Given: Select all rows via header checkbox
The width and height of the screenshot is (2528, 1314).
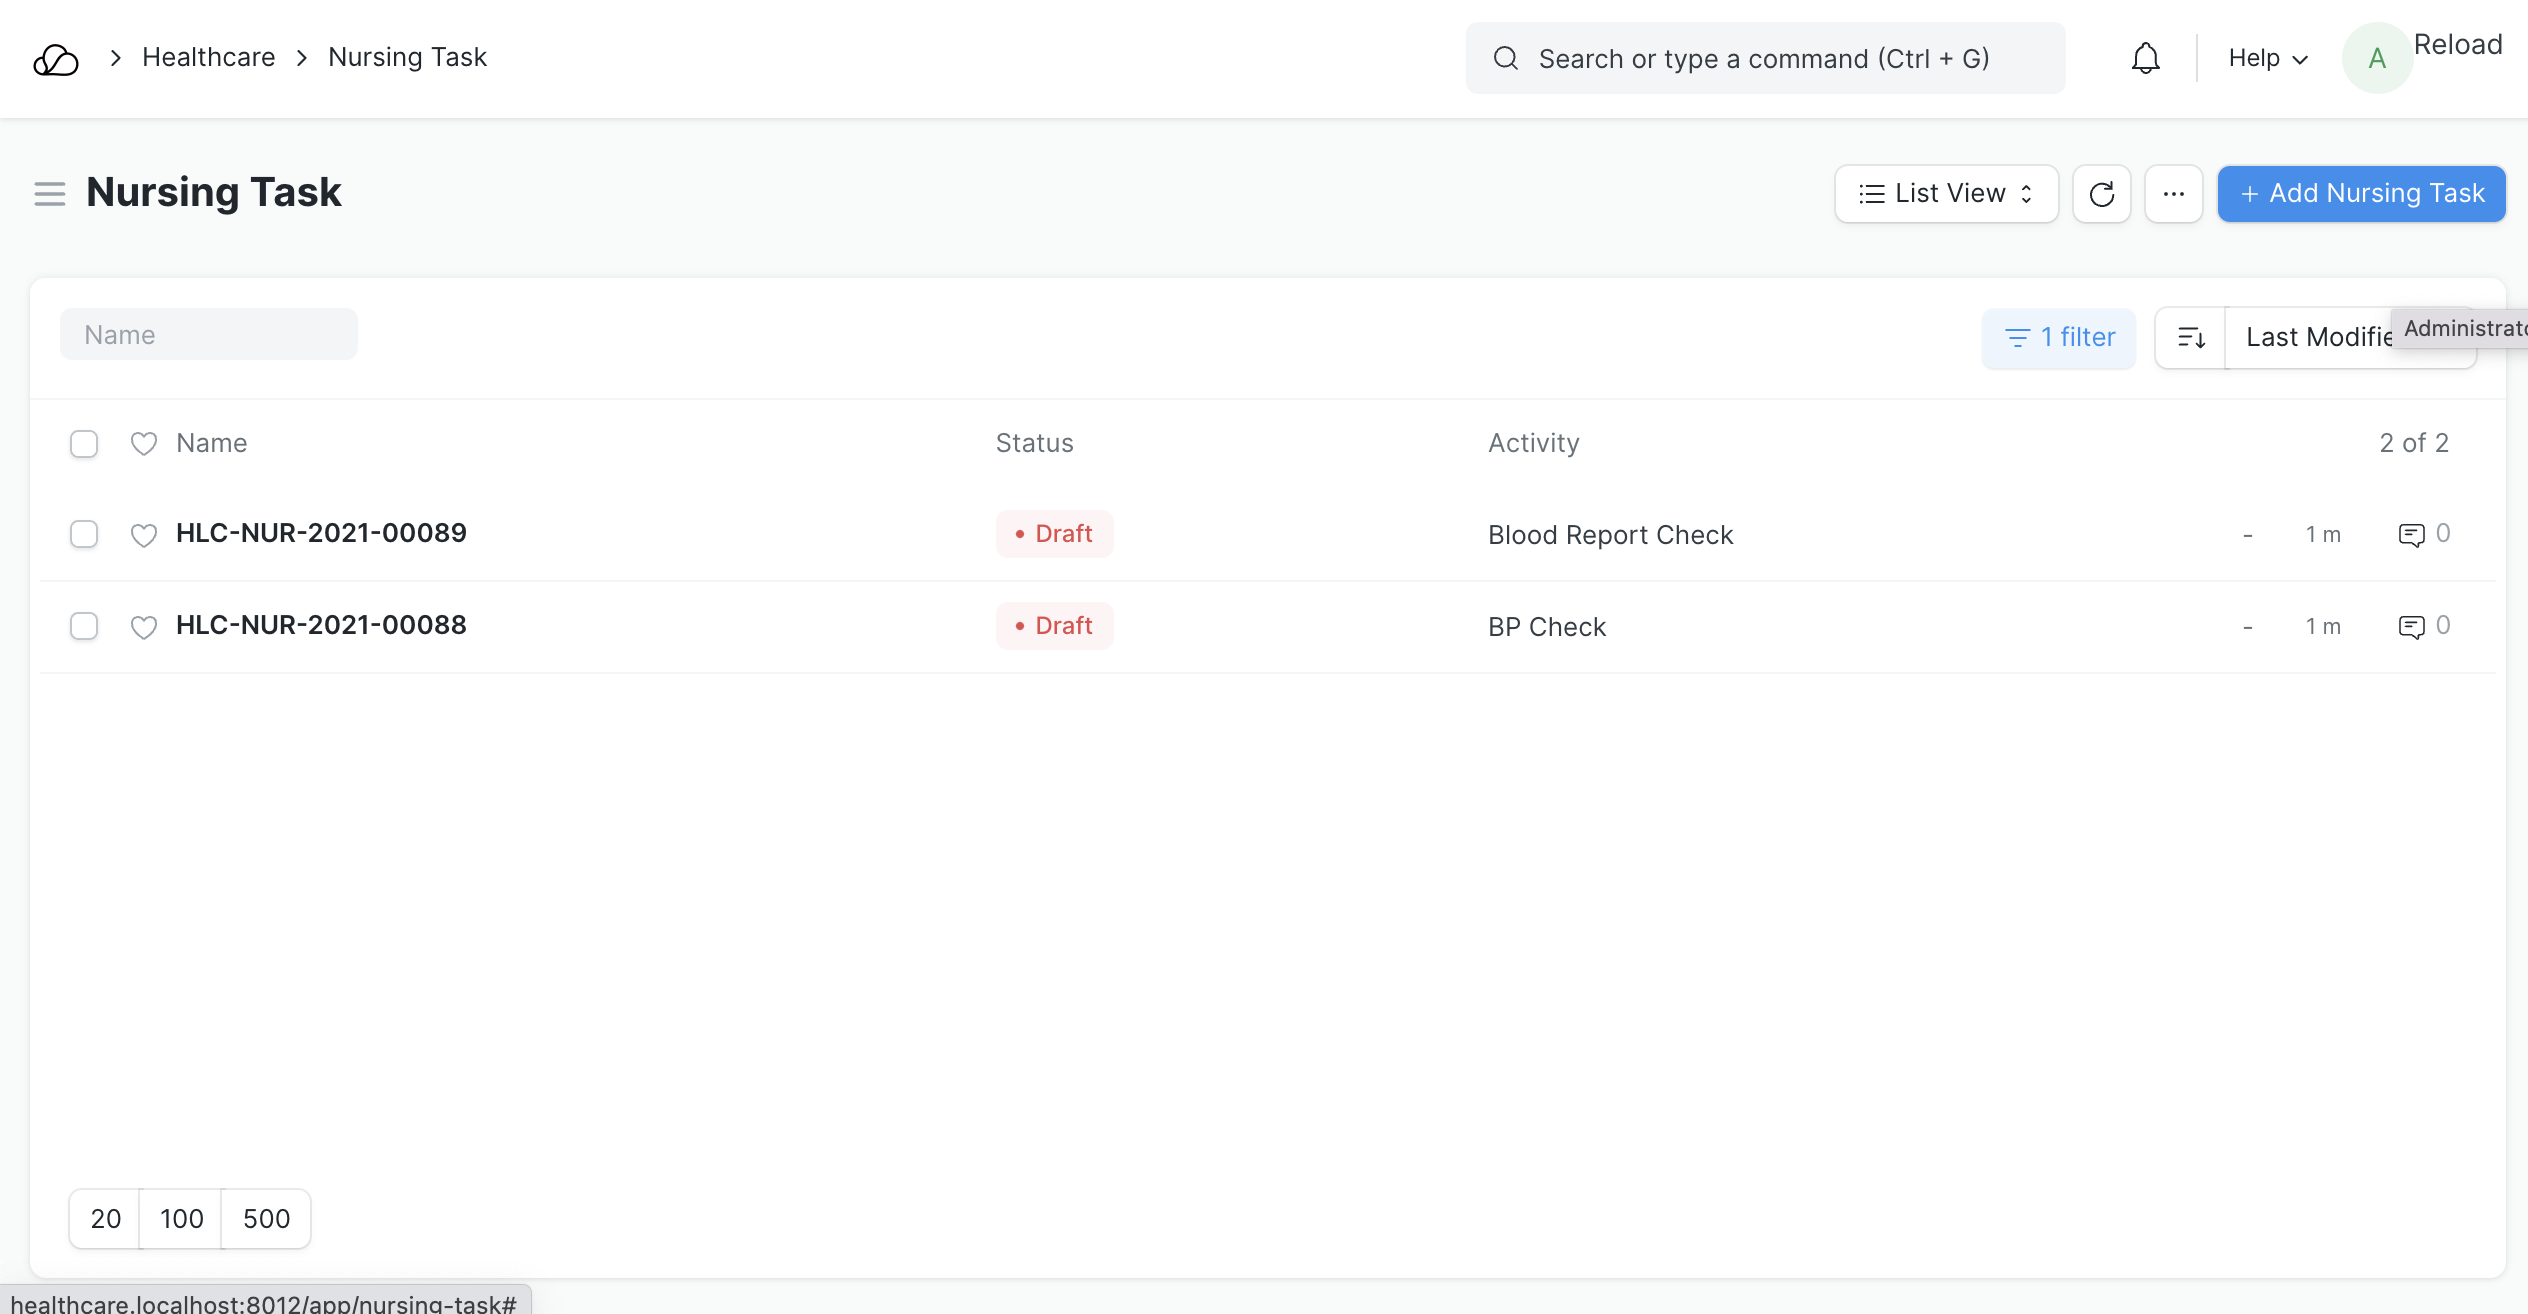Looking at the screenshot, I should (x=84, y=443).
